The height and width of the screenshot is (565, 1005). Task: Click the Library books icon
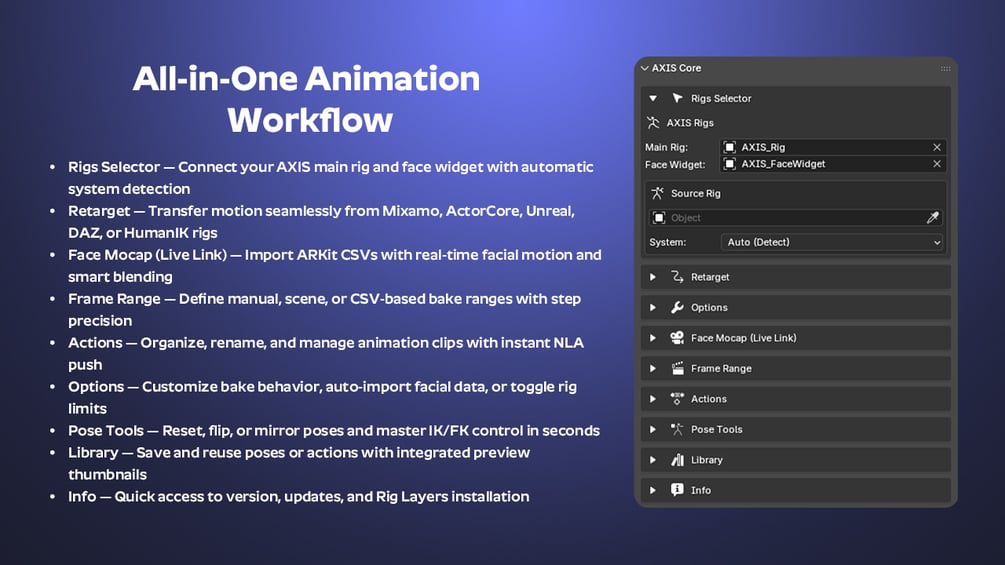coord(677,459)
